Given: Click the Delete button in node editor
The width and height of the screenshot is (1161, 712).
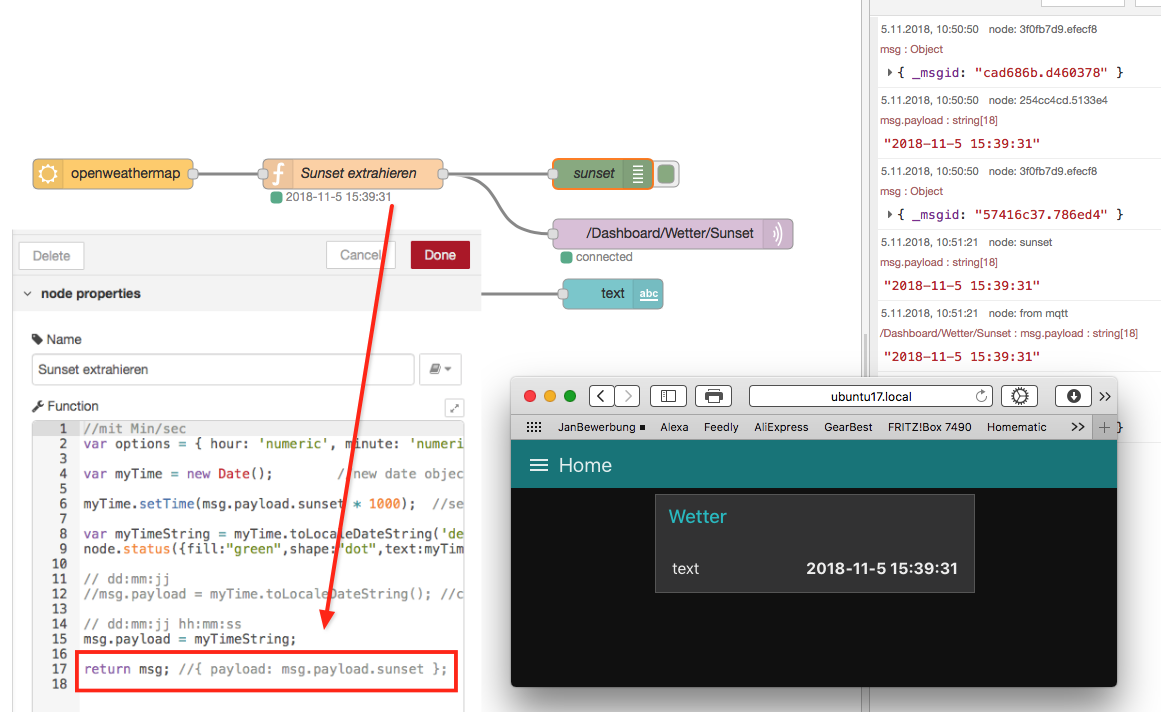Looking at the screenshot, I should (x=51, y=256).
